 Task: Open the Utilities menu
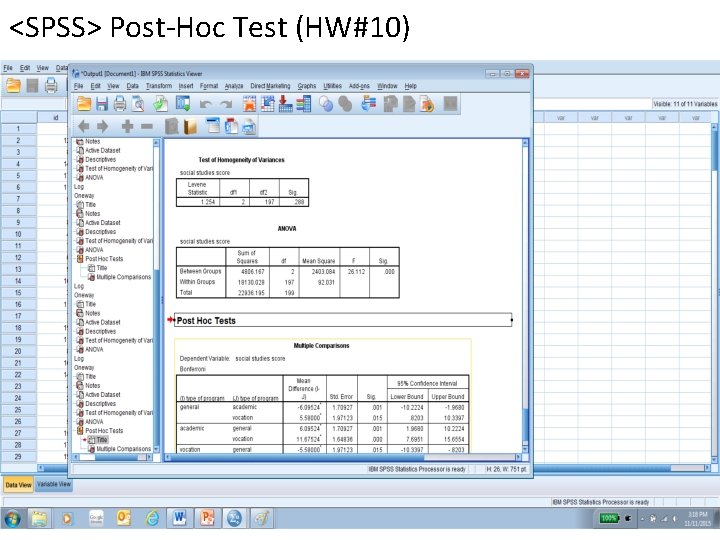point(332,86)
